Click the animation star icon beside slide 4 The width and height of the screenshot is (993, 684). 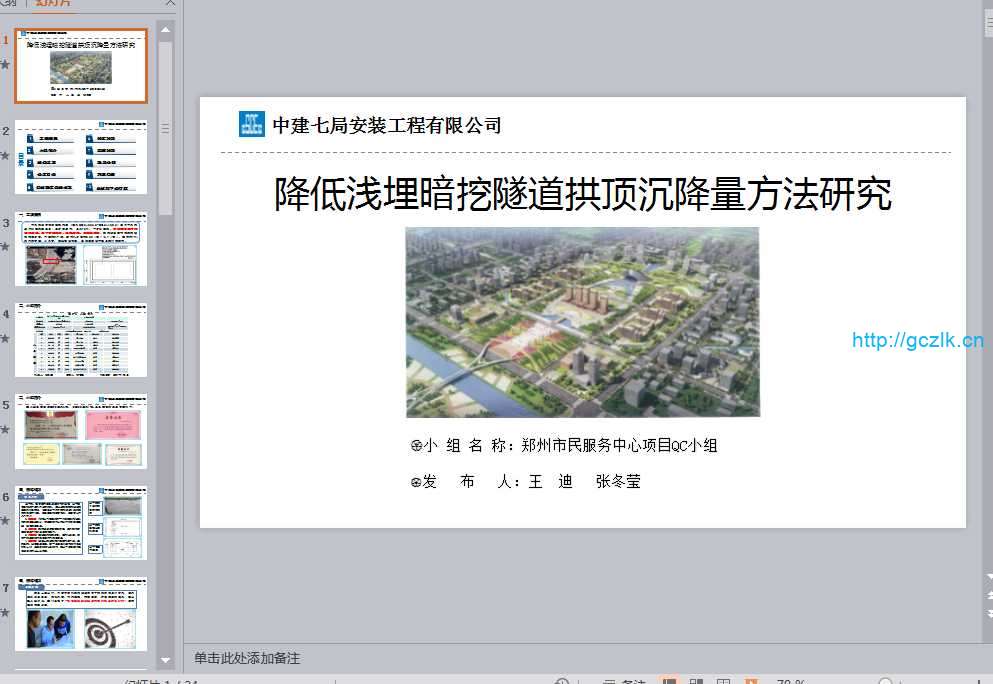(5, 338)
